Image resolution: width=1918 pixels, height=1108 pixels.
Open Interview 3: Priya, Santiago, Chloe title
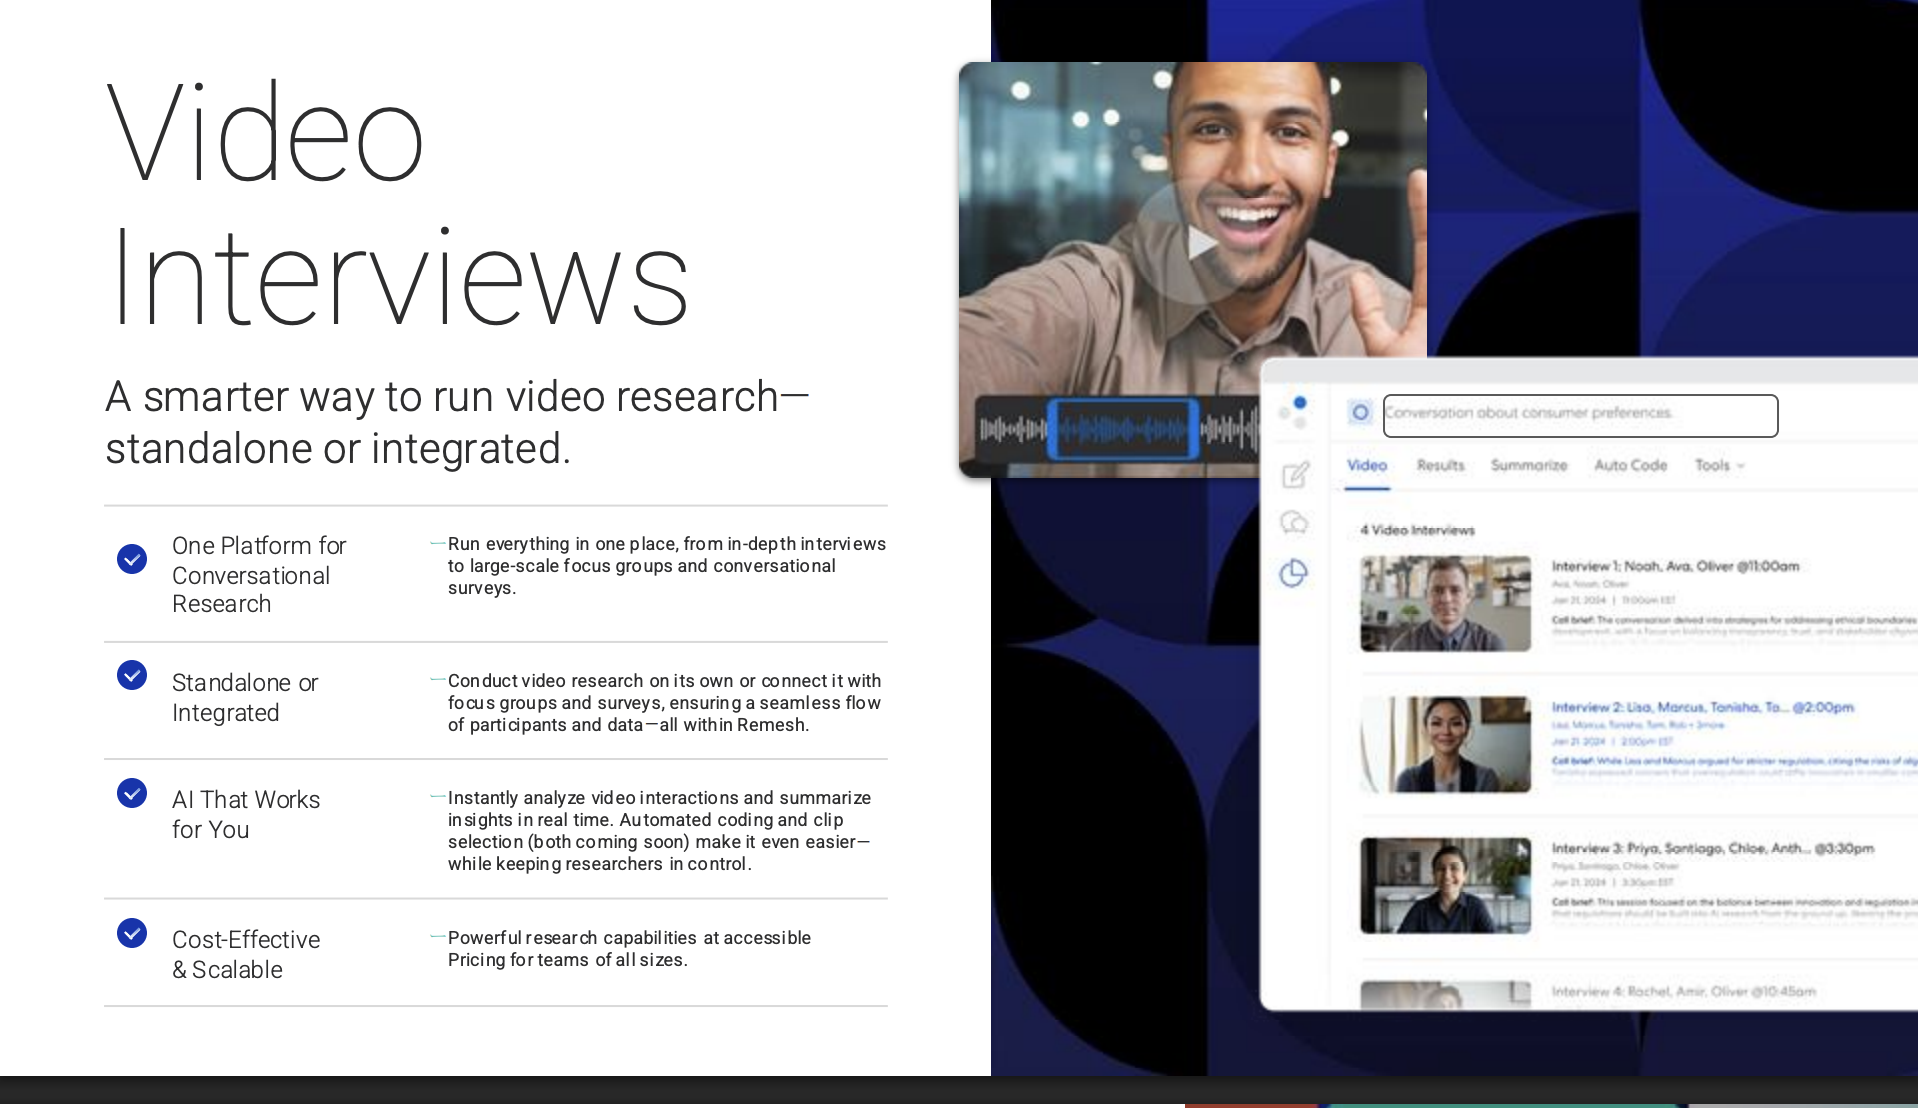tap(1712, 848)
